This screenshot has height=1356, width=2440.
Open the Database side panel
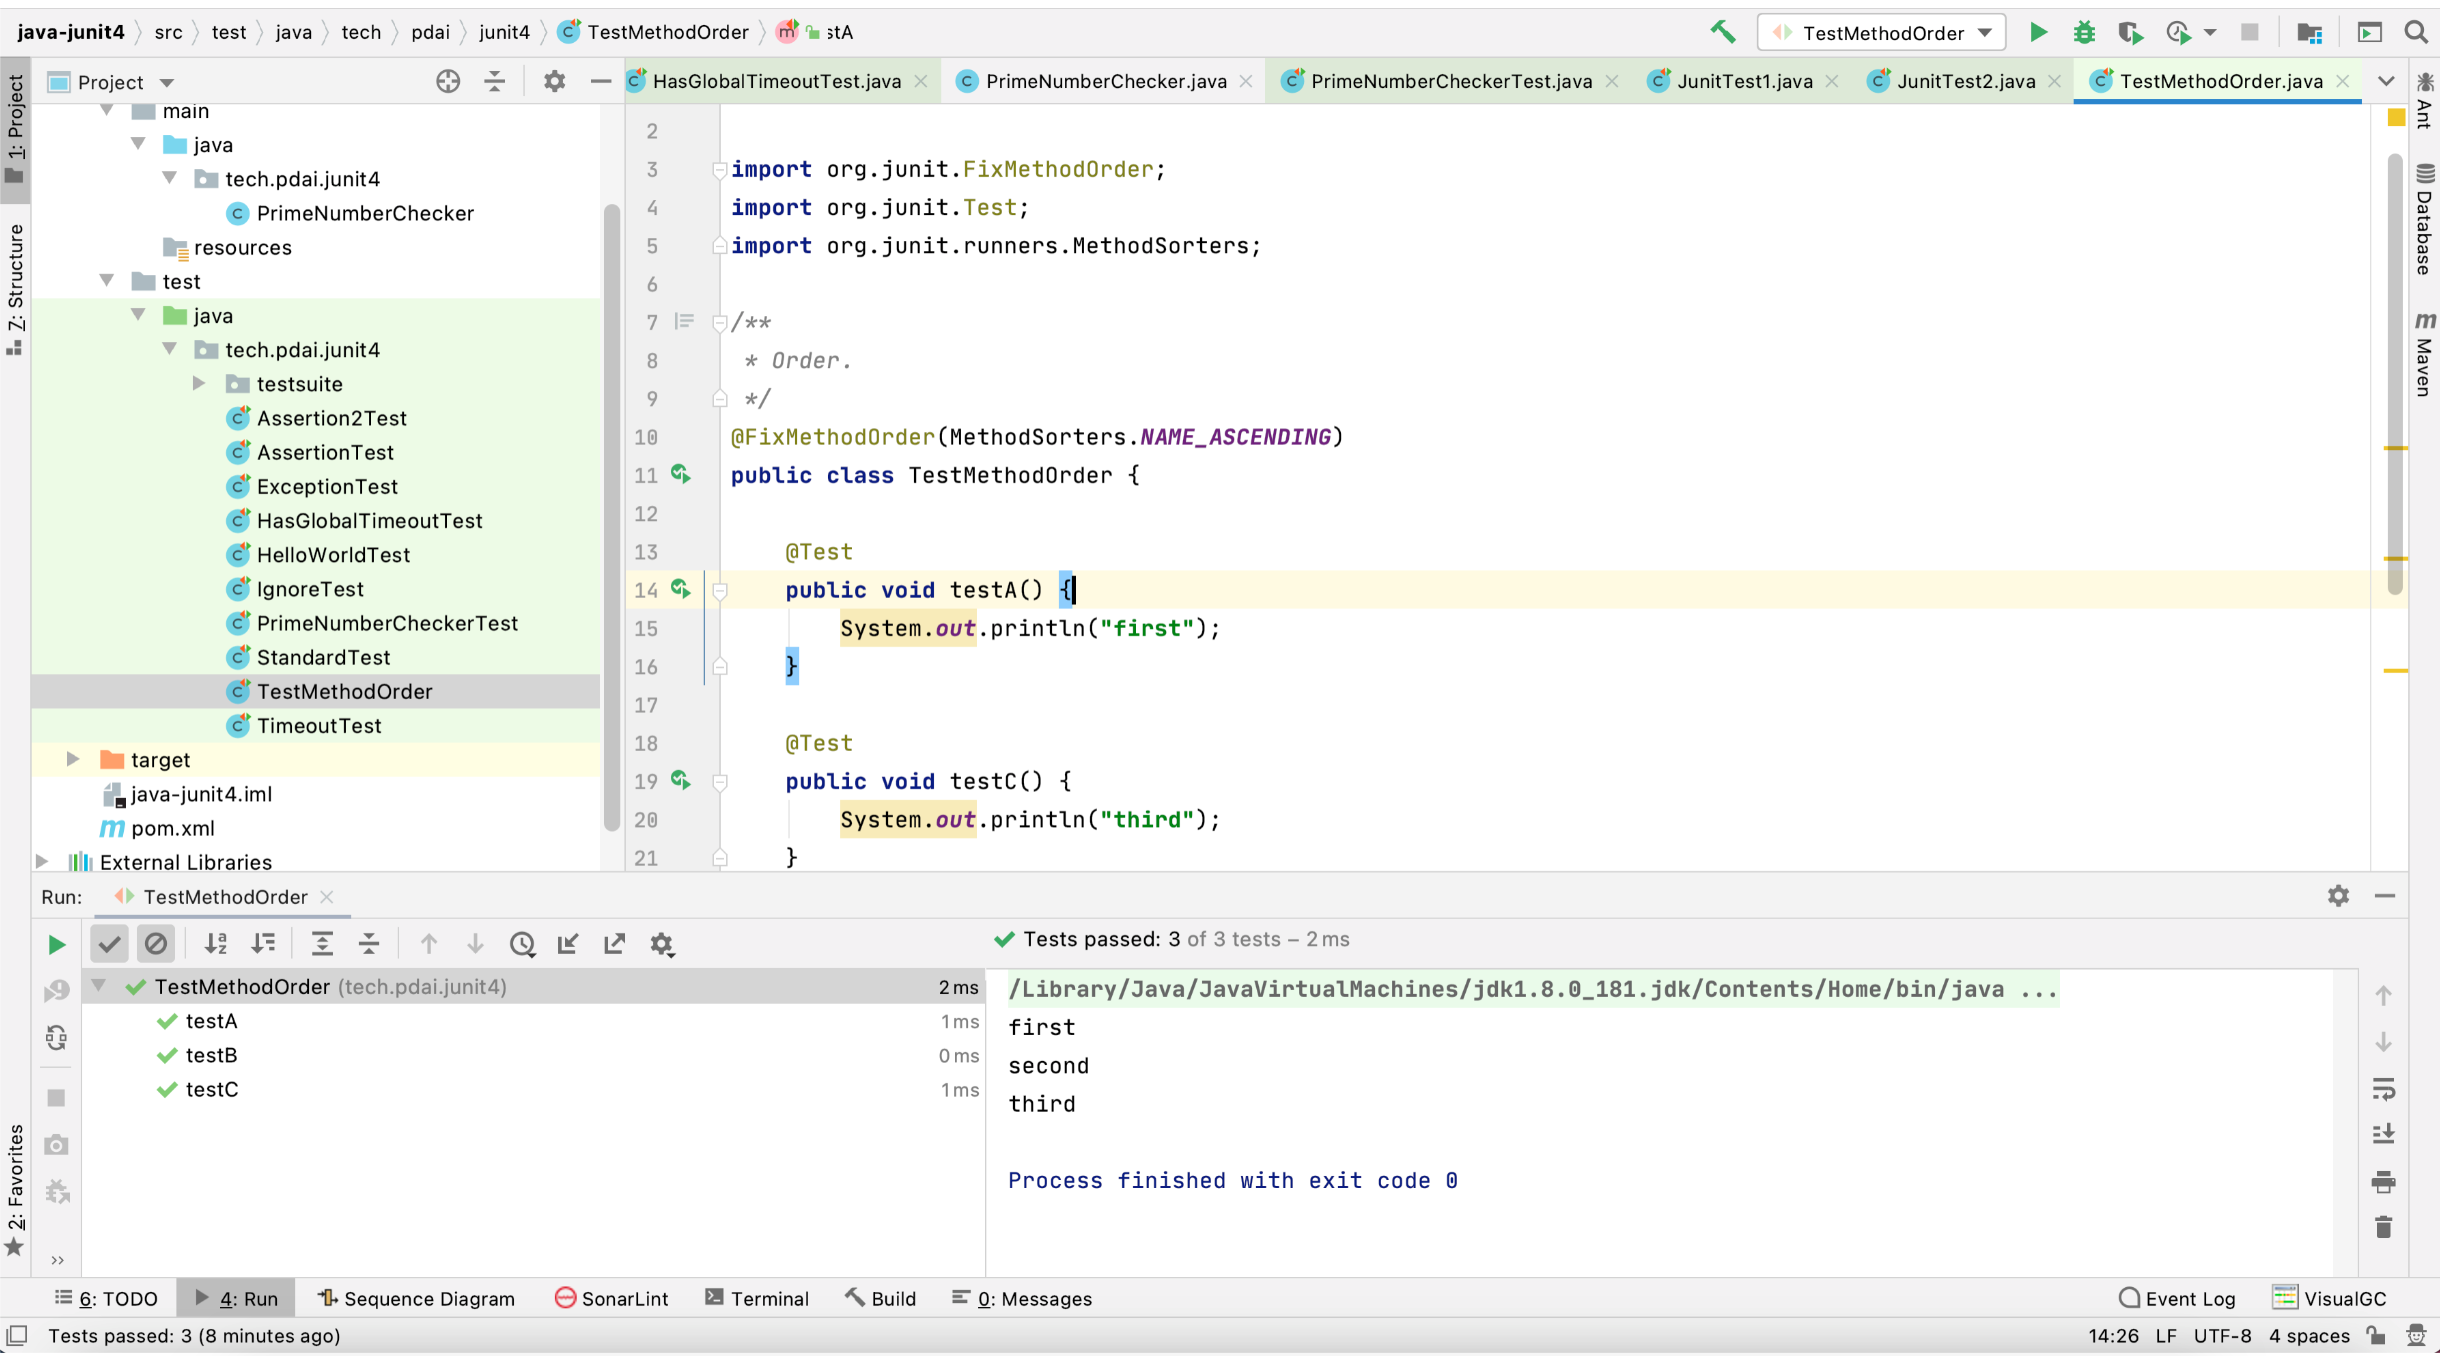(x=2424, y=219)
